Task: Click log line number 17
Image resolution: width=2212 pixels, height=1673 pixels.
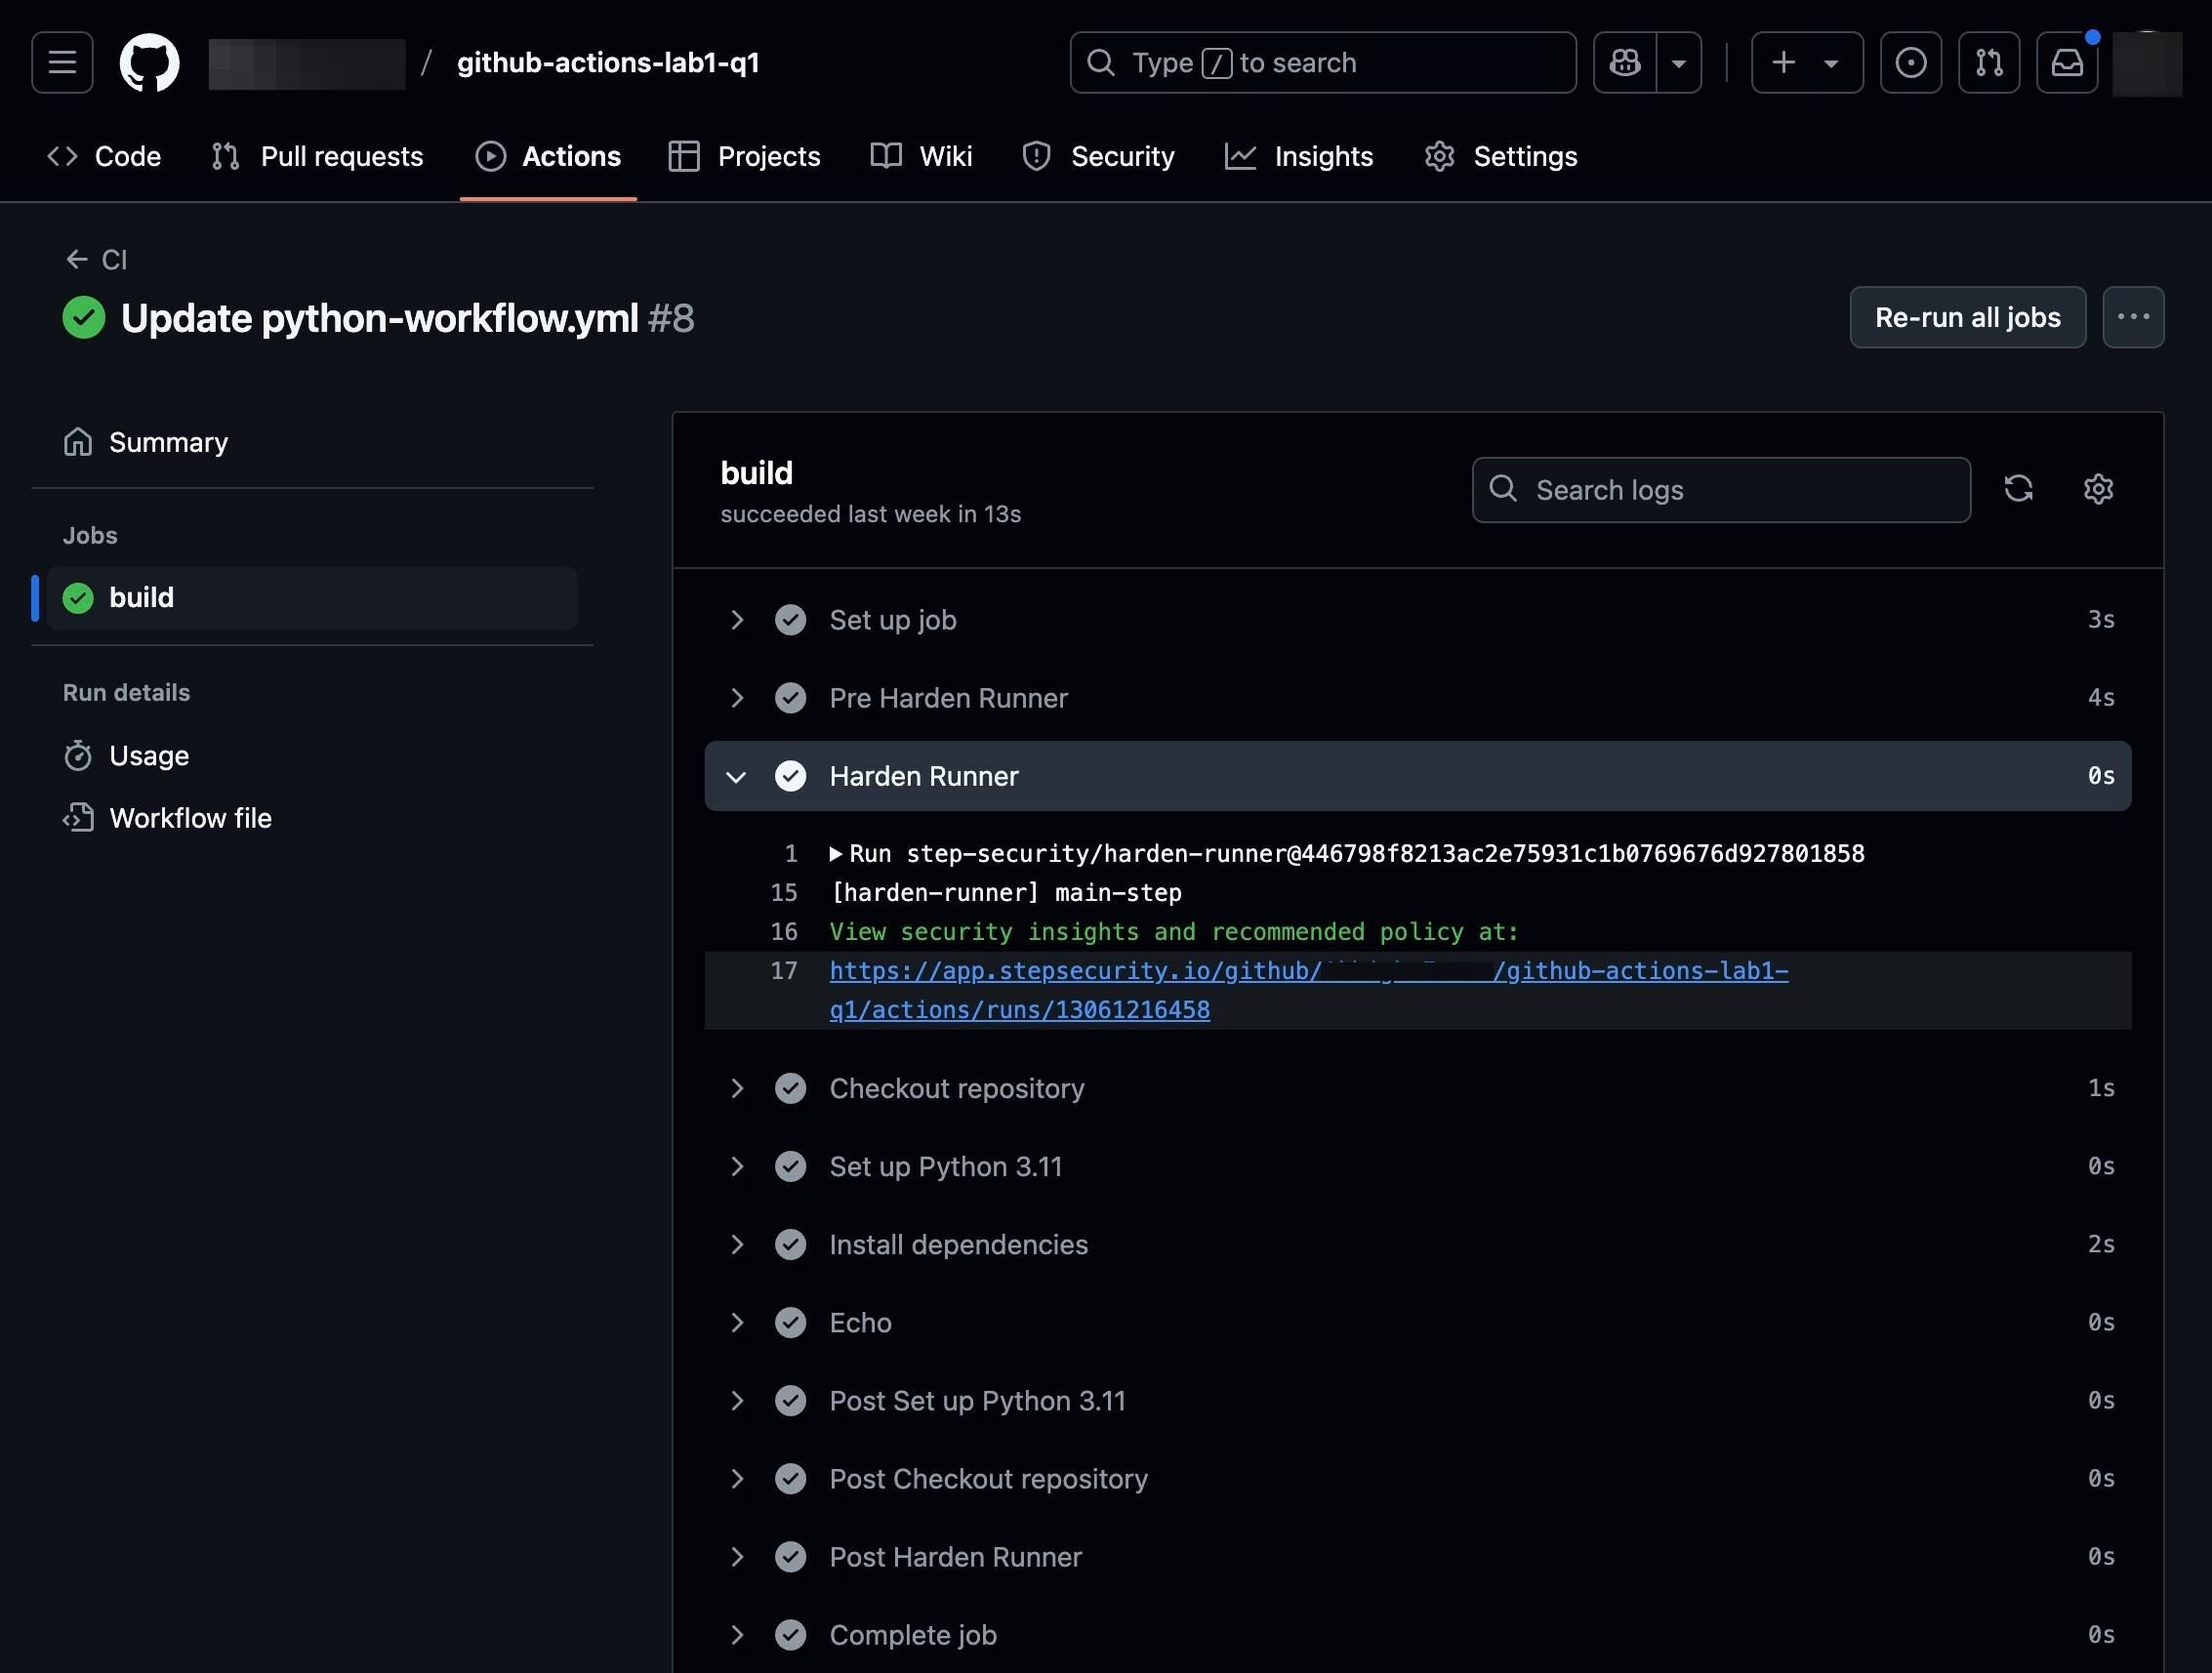Action: click(x=784, y=971)
